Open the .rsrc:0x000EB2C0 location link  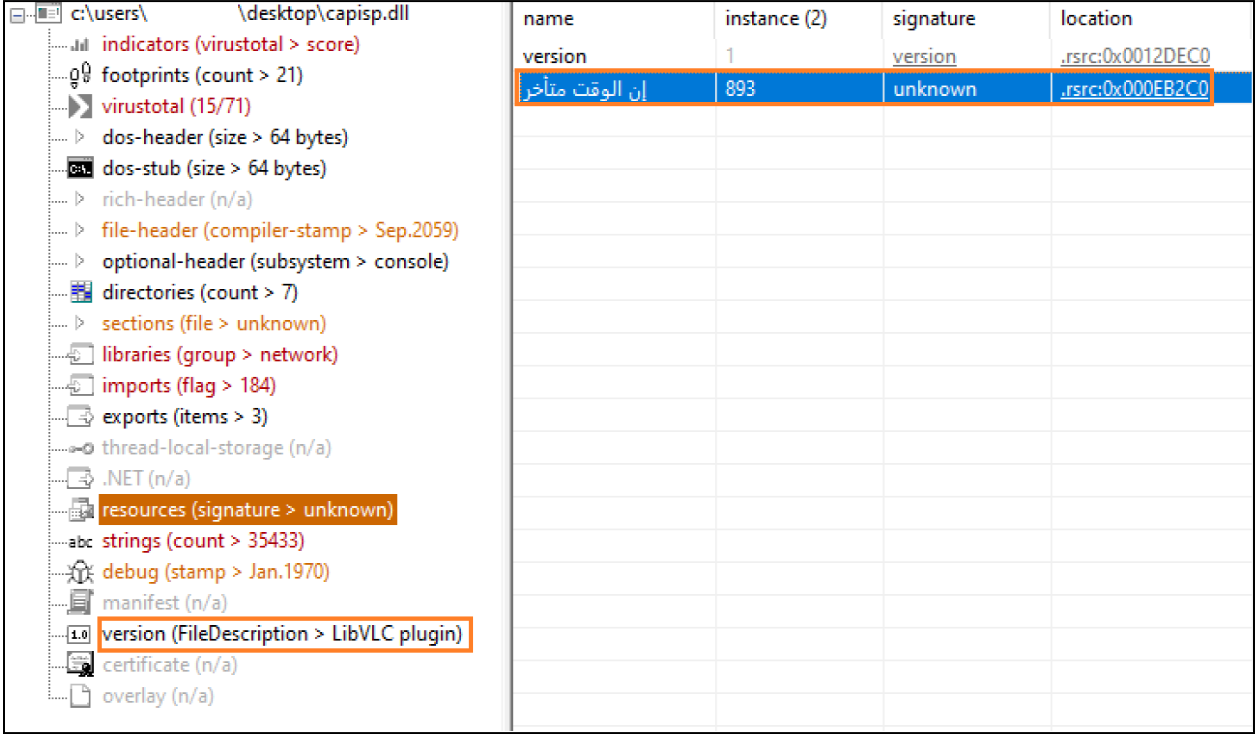pyautogui.click(x=1134, y=89)
